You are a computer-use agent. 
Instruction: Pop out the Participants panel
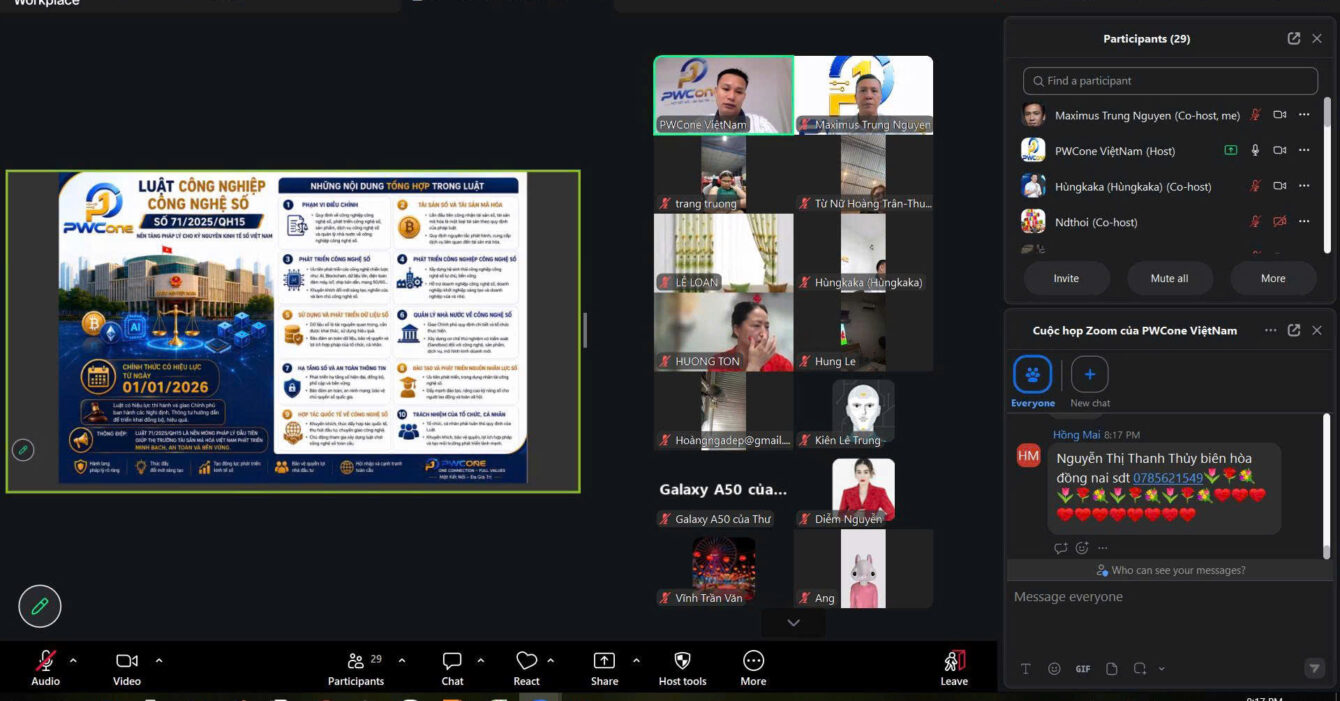point(1294,39)
